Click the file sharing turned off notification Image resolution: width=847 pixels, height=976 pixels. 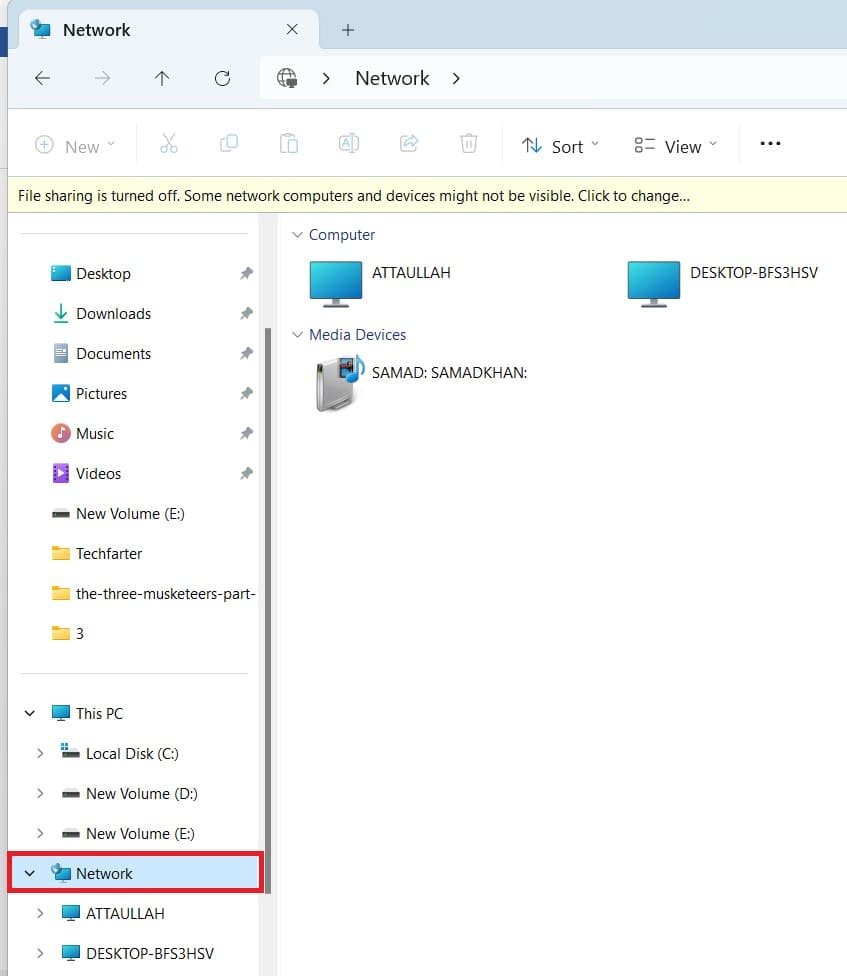click(354, 196)
